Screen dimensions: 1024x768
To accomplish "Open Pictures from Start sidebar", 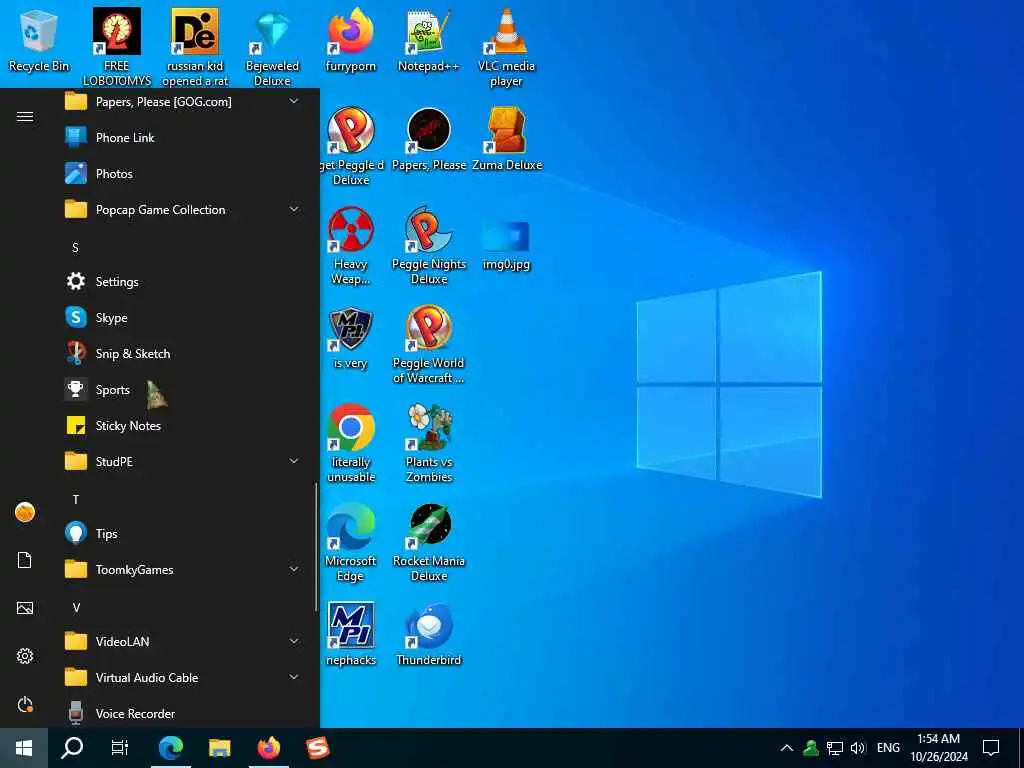I will 25,608.
